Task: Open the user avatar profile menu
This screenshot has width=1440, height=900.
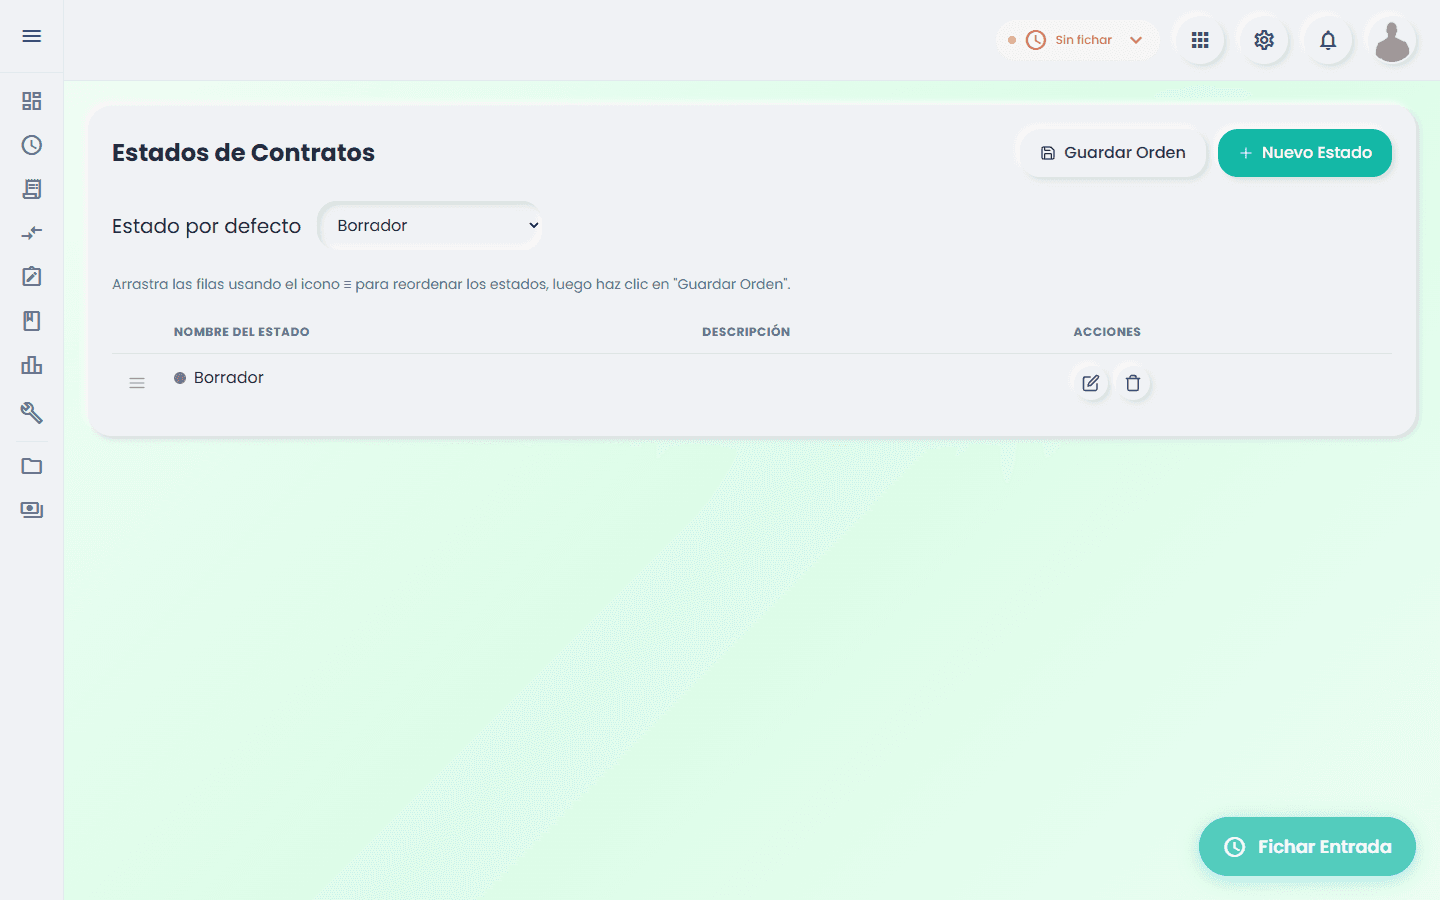Action: [x=1392, y=41]
